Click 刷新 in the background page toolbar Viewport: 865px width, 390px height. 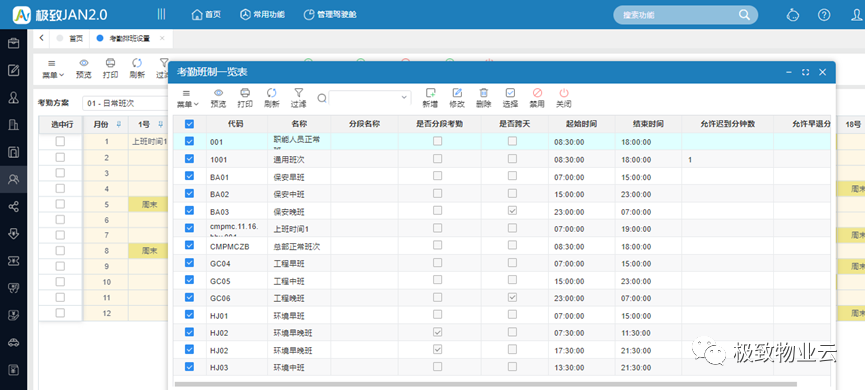(x=137, y=69)
